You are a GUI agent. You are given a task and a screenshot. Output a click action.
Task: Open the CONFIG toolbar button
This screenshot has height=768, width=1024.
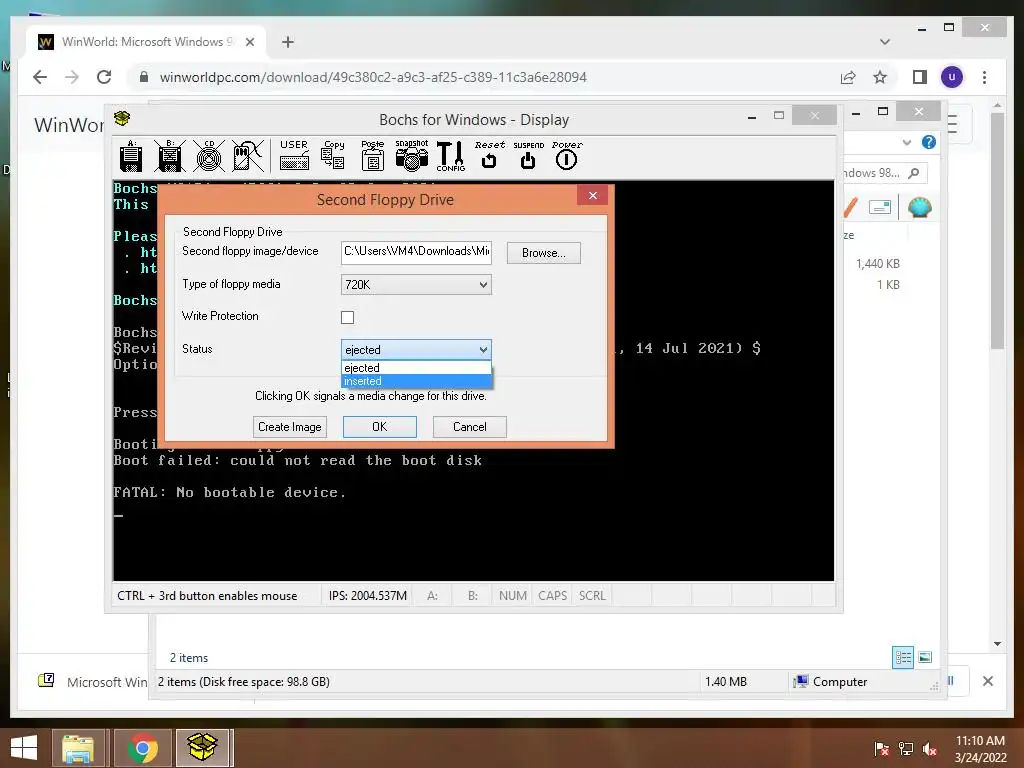(451, 156)
